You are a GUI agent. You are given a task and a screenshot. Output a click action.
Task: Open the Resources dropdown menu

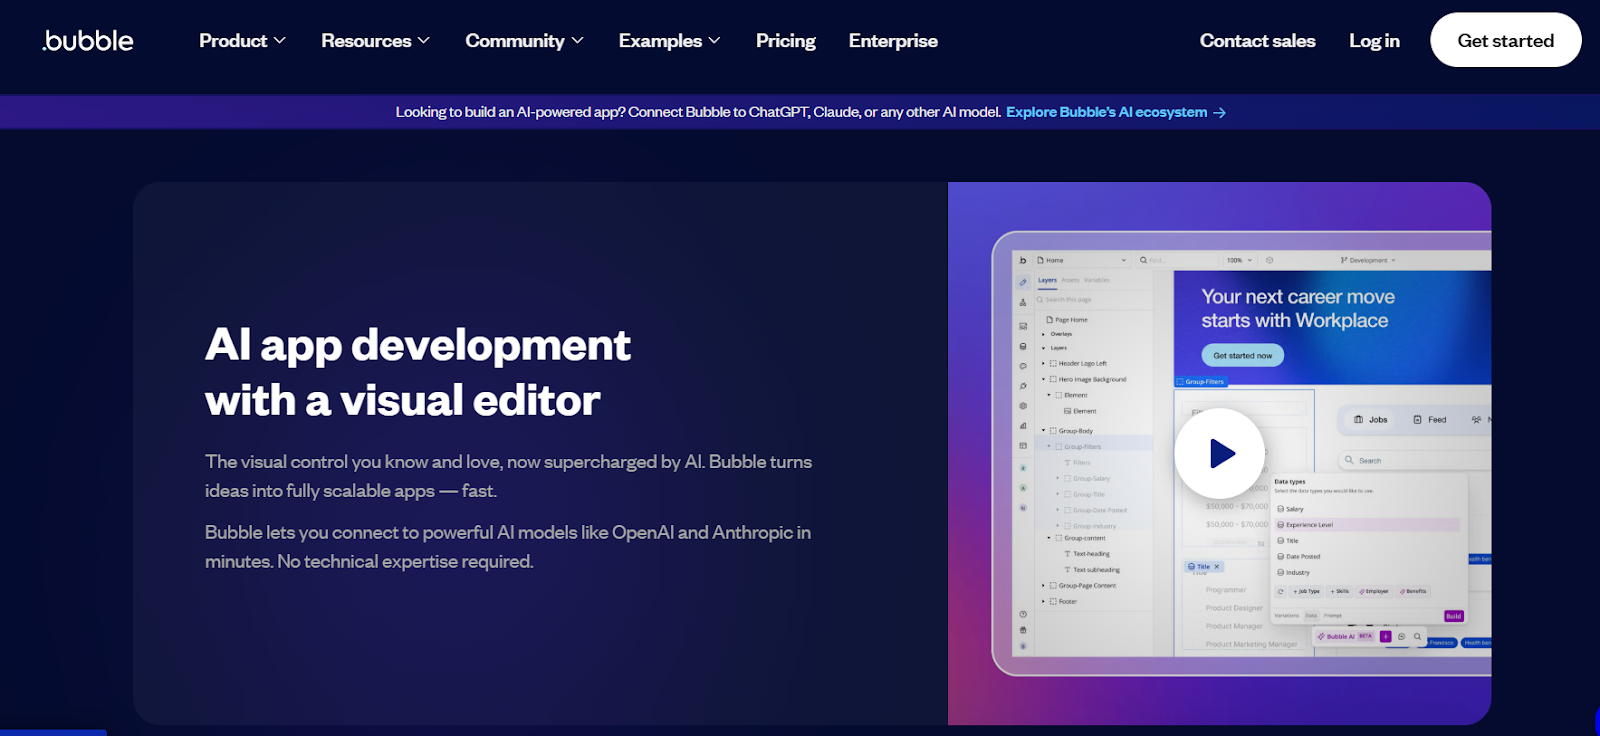pos(375,41)
